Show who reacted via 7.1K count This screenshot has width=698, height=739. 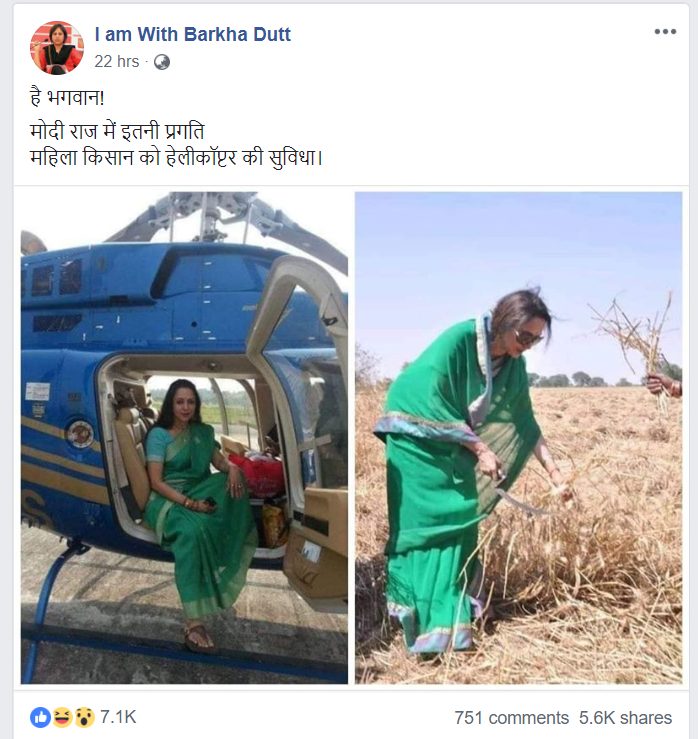[118, 717]
